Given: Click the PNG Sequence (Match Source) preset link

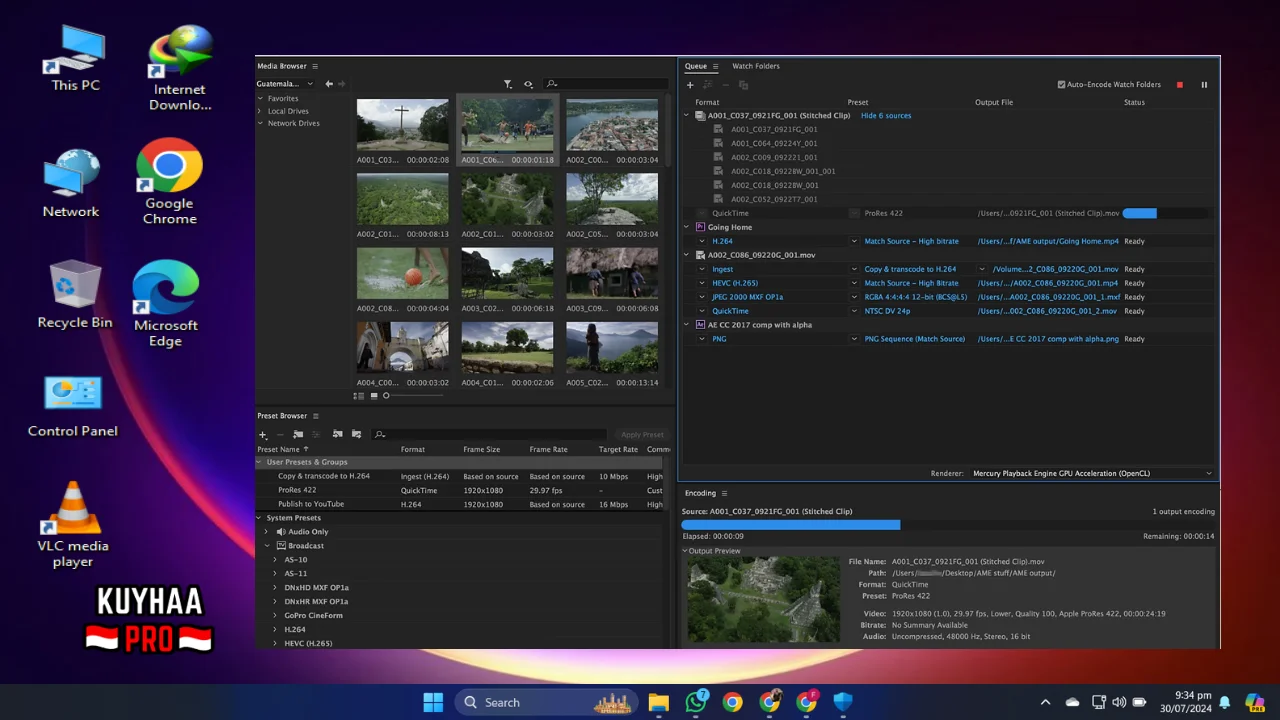Looking at the screenshot, I should (x=915, y=339).
